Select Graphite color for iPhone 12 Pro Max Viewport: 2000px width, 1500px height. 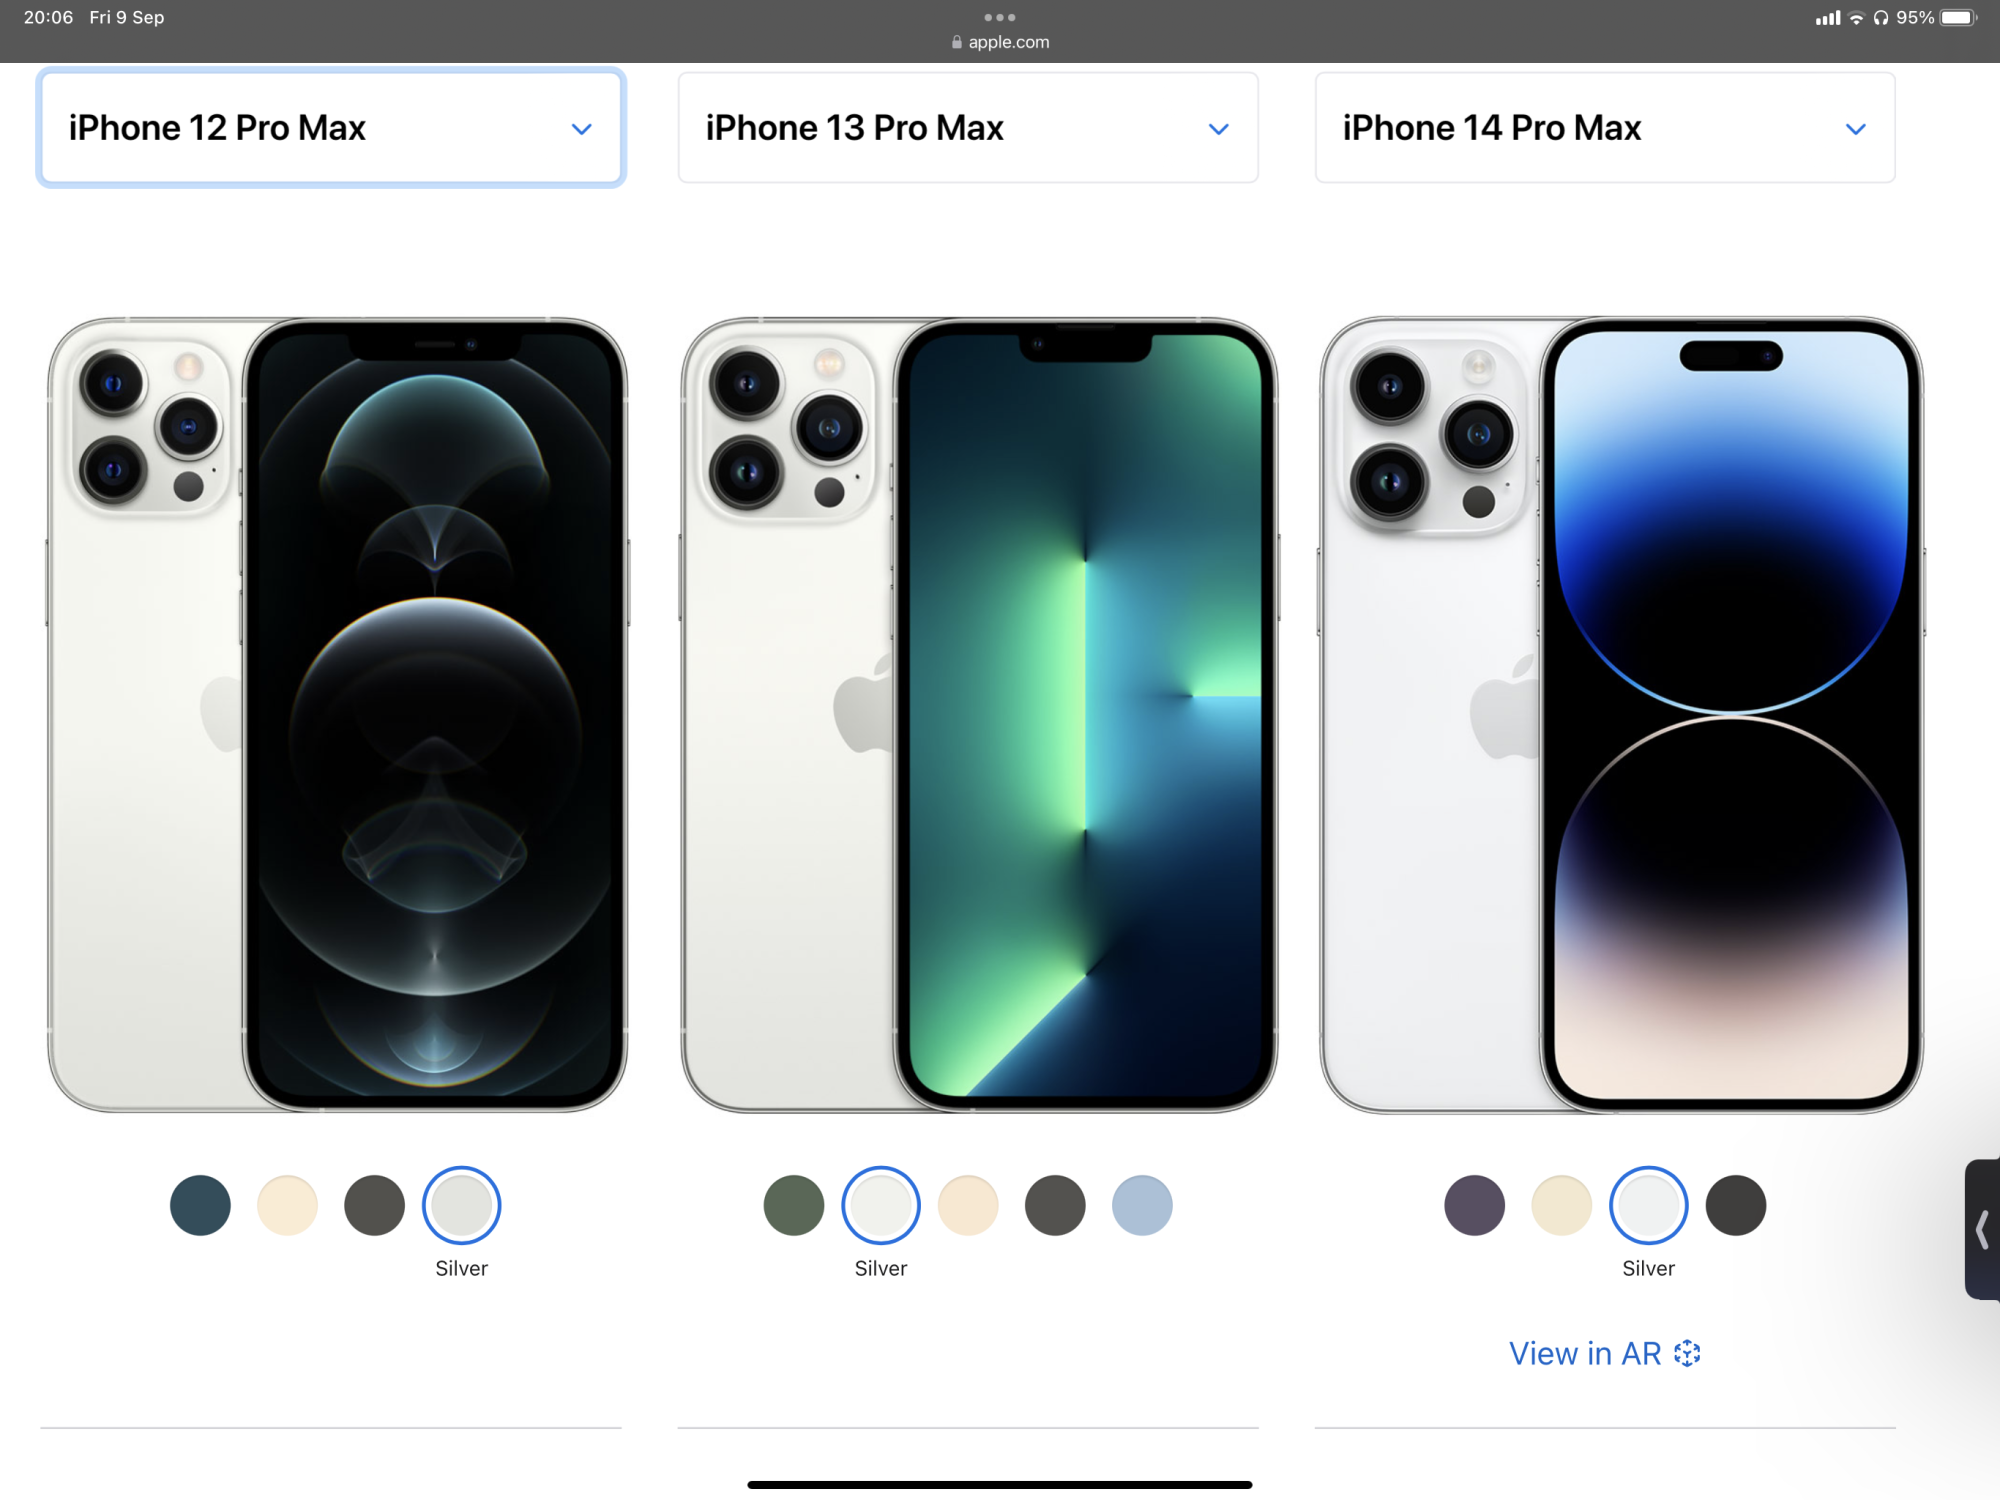(x=374, y=1205)
